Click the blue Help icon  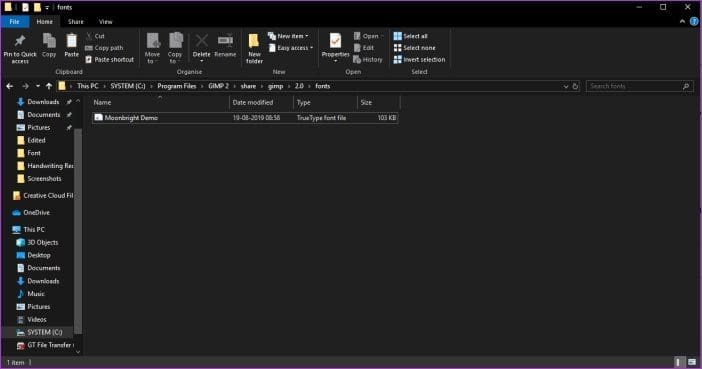click(694, 21)
